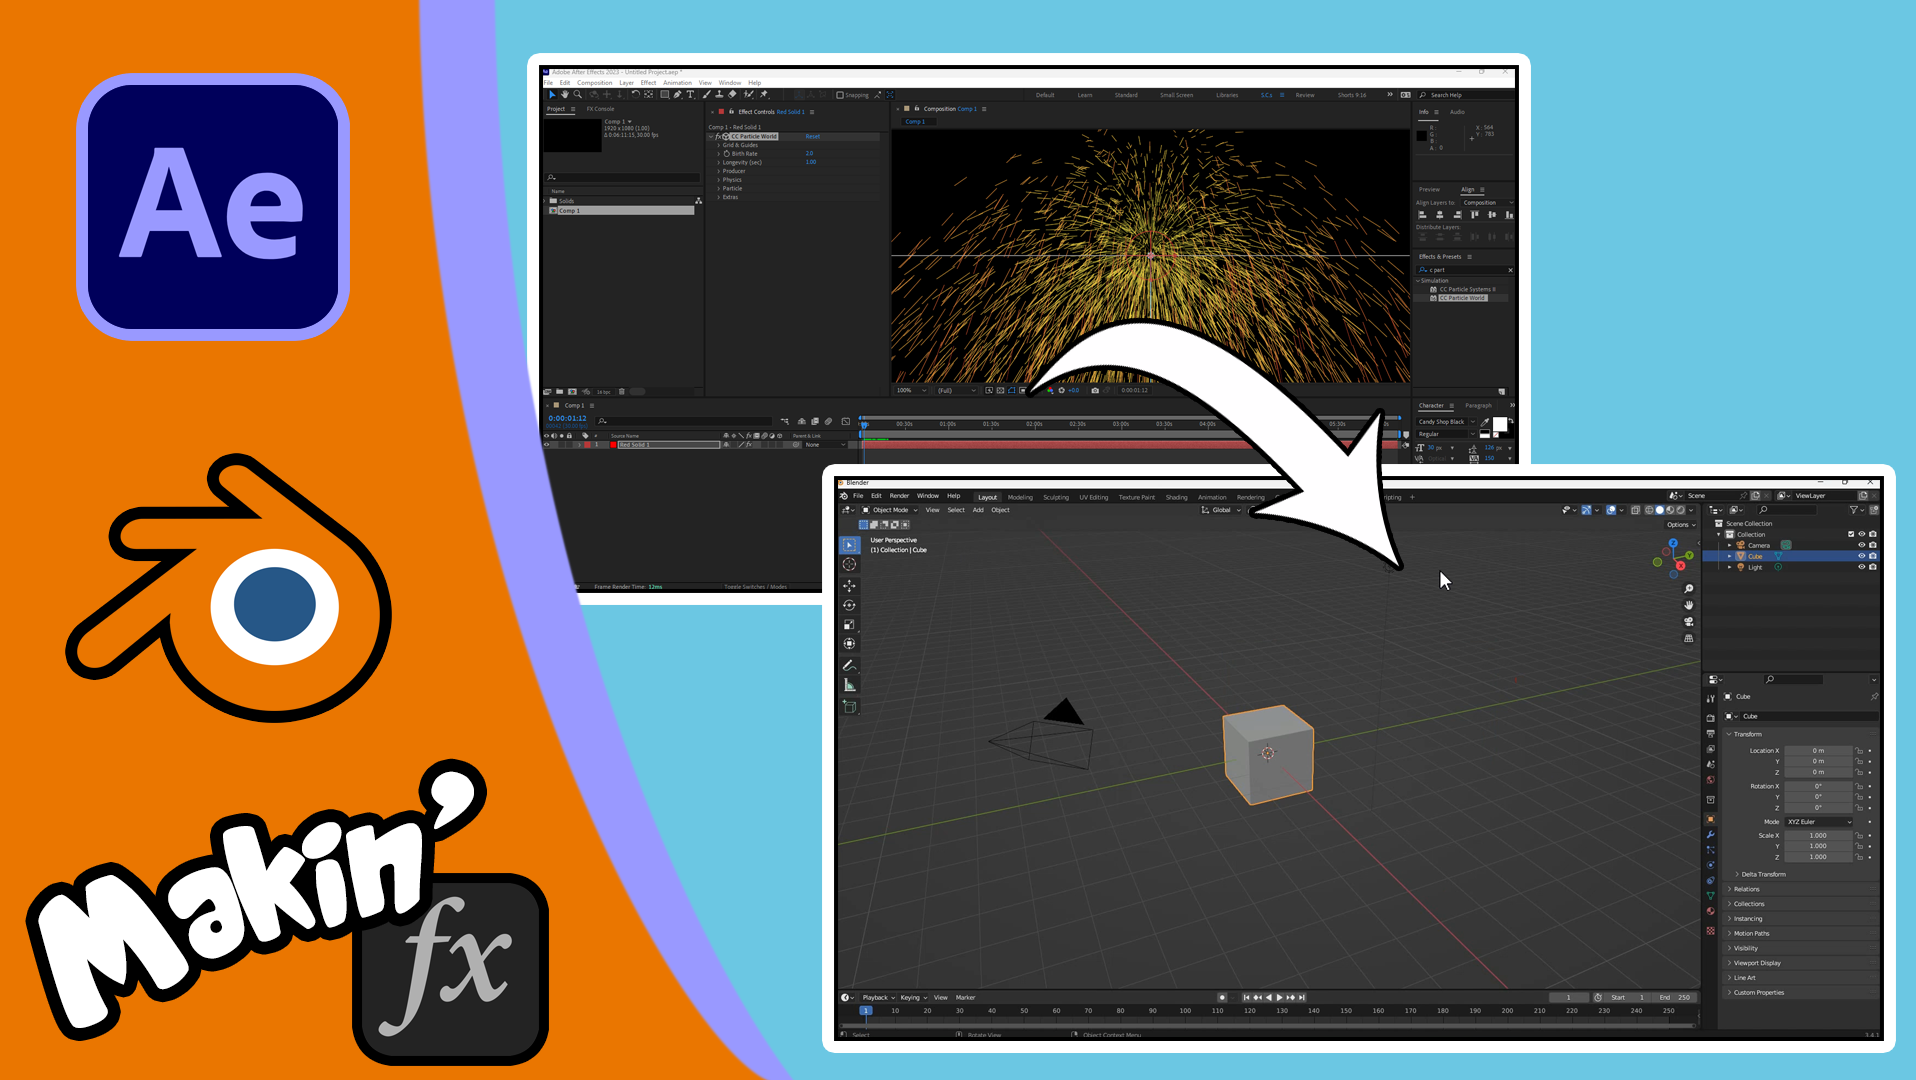This screenshot has height=1080, width=1916.
Task: Switch Blender perspective/orthographic grid icon
Action: point(1689,638)
